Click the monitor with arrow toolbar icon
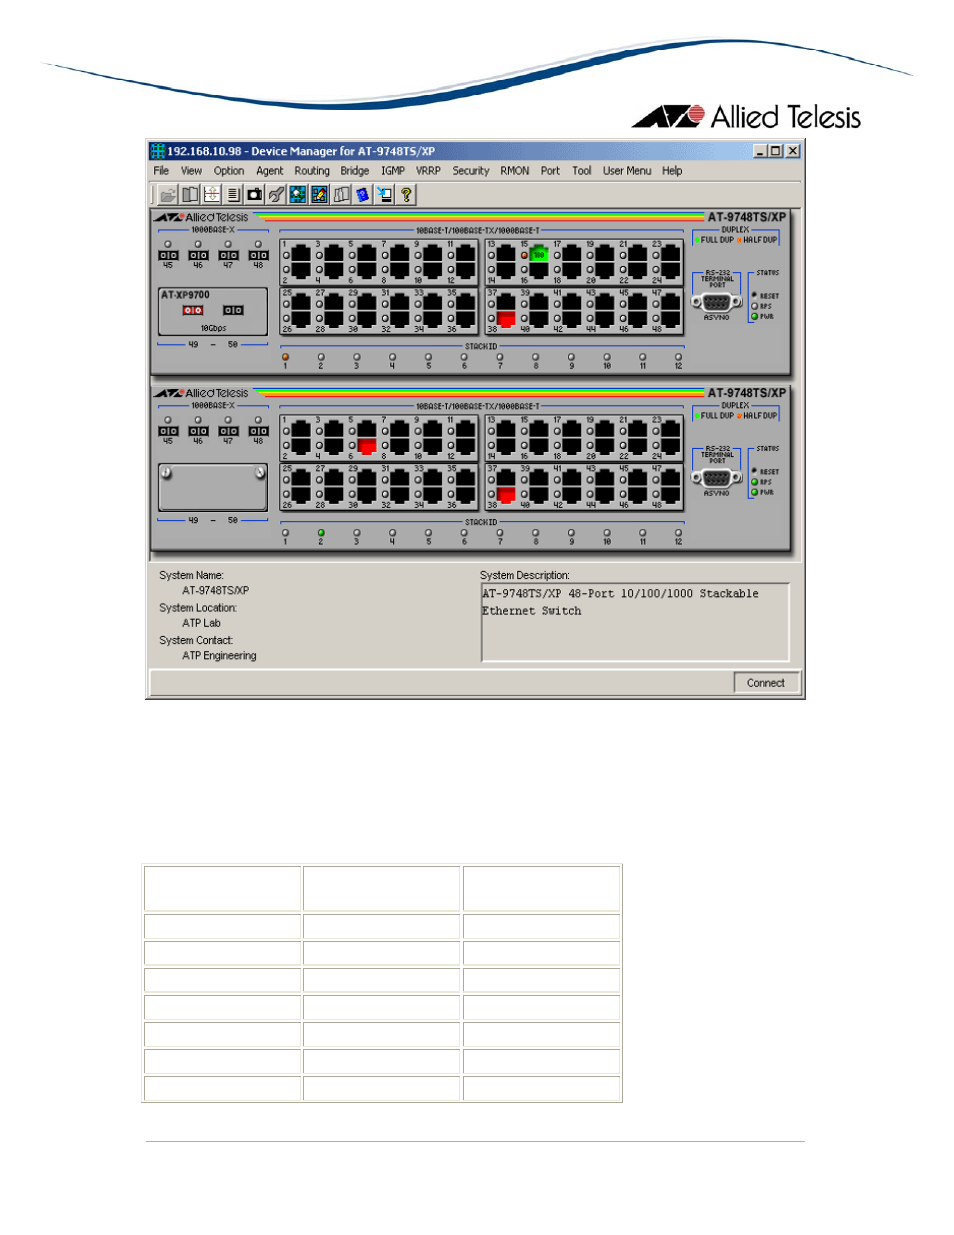The height and width of the screenshot is (1235, 954). click(x=385, y=195)
